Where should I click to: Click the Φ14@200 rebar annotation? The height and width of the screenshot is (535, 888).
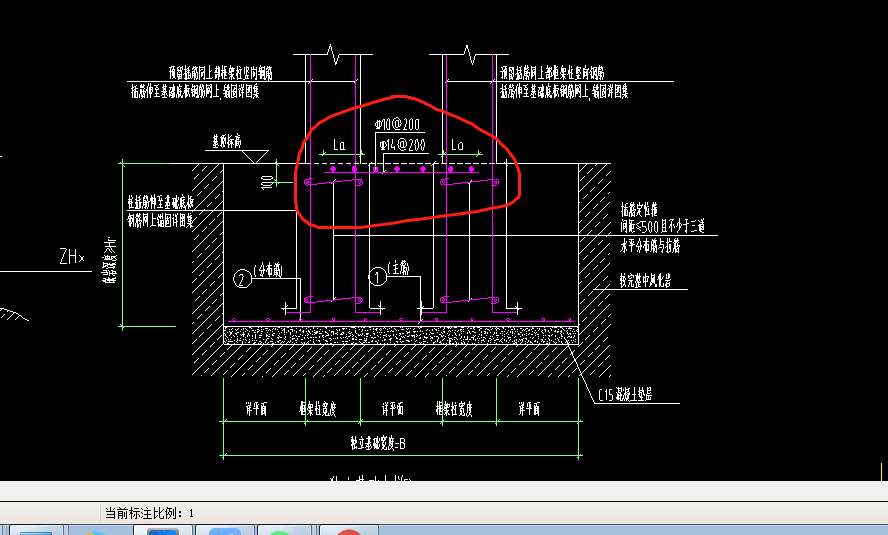[403, 145]
